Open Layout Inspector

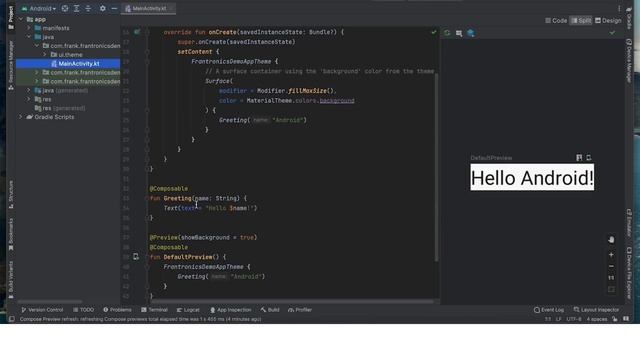click(x=596, y=310)
